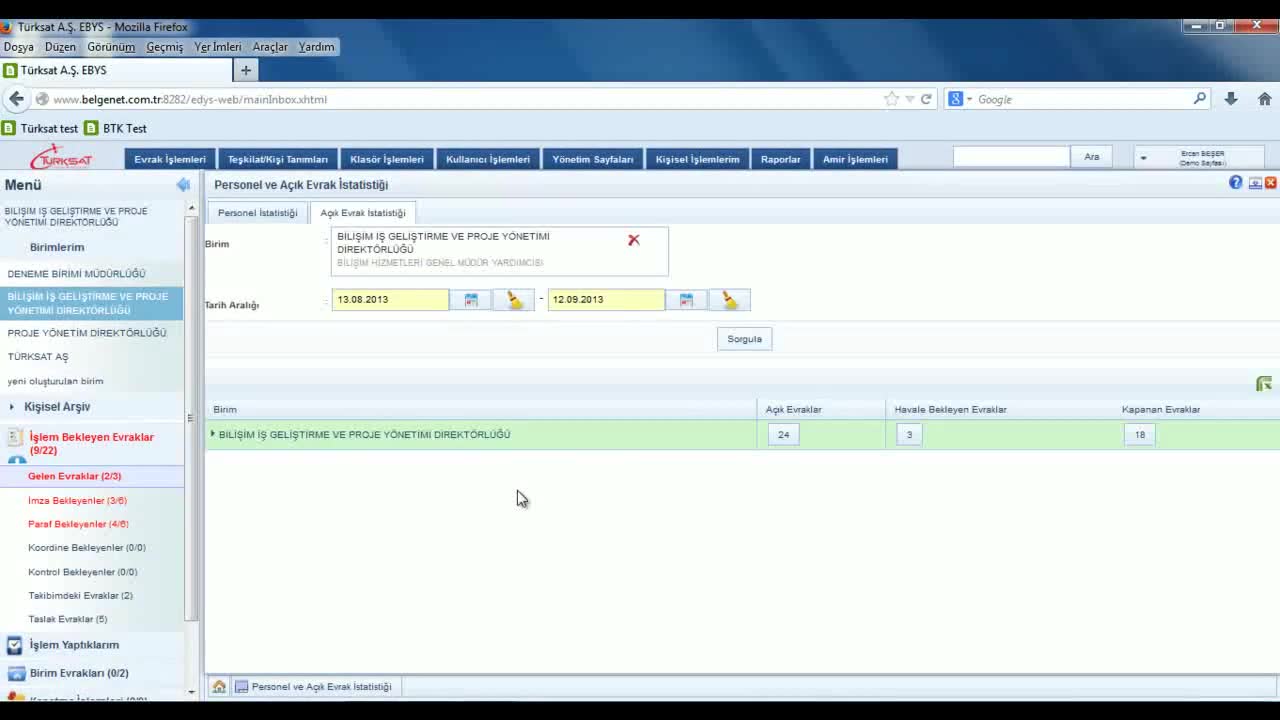
Task: Expand the Kişisel Arşiv section
Action: coord(12,407)
